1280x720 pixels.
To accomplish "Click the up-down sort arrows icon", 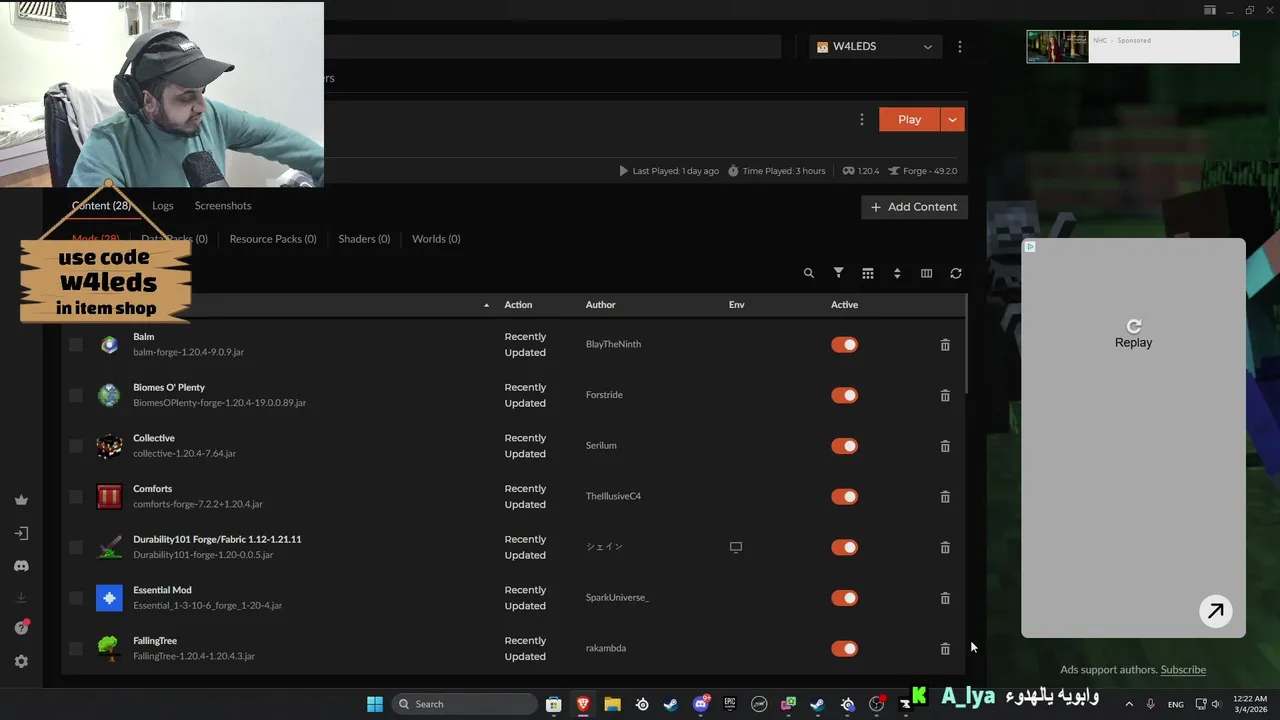I will tap(897, 273).
